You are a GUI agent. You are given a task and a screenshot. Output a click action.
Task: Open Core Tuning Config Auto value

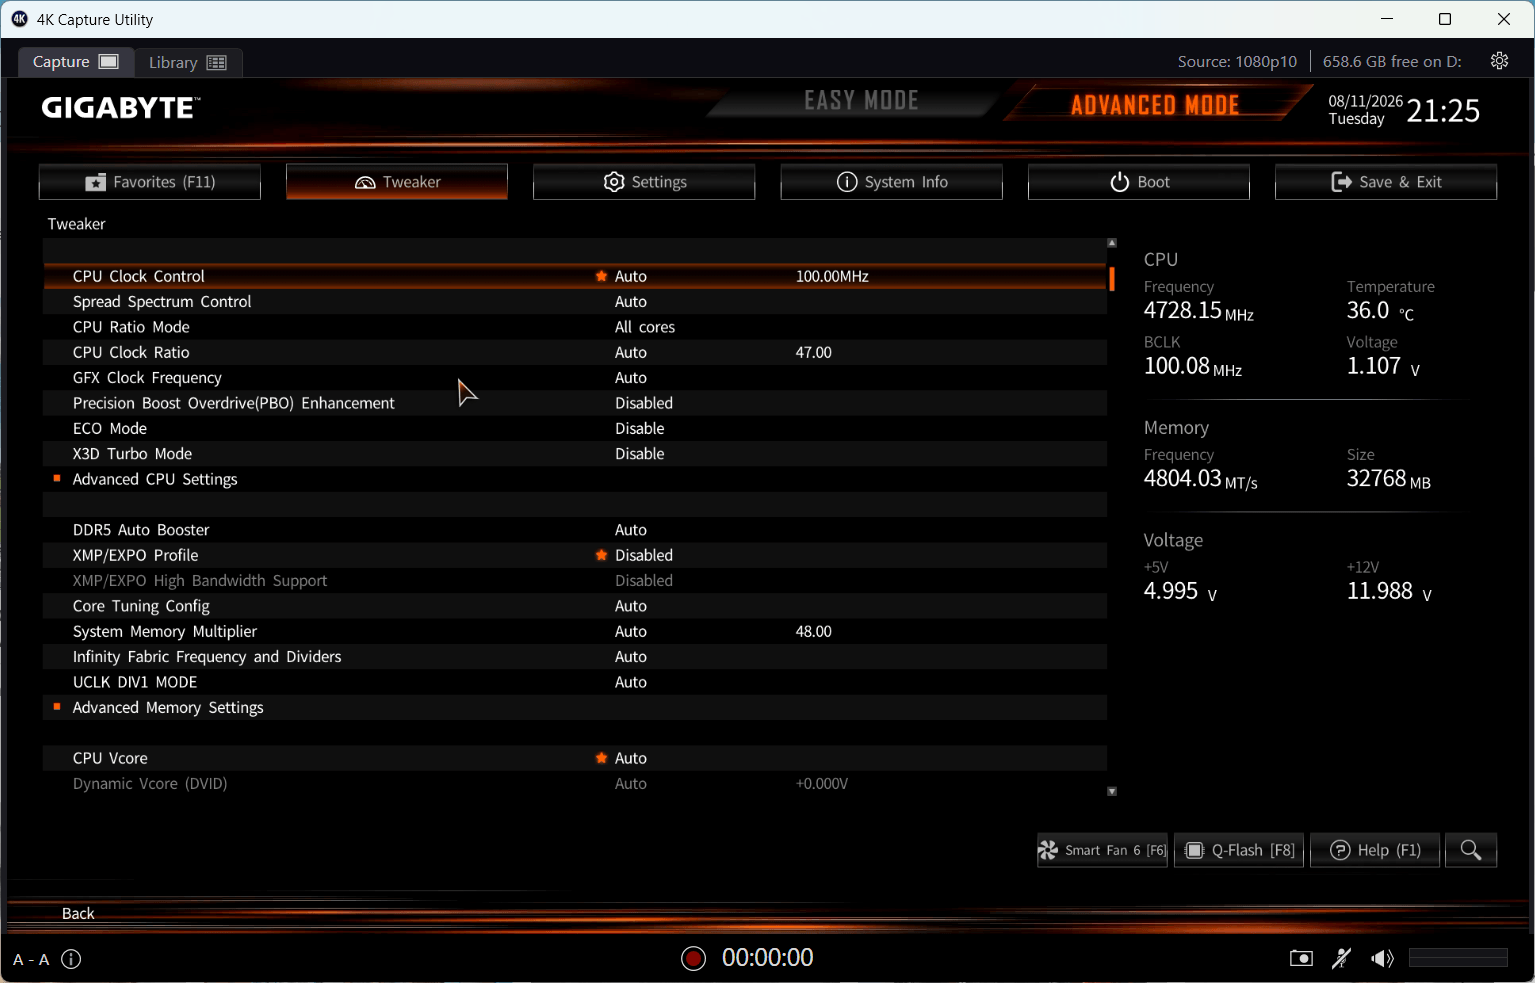click(x=631, y=606)
